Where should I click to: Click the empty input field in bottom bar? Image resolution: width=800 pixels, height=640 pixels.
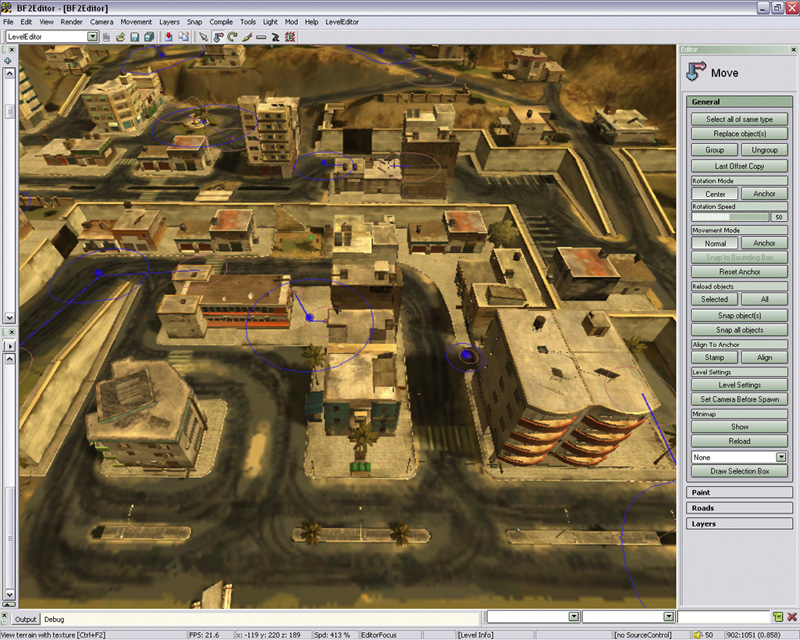coord(724,617)
